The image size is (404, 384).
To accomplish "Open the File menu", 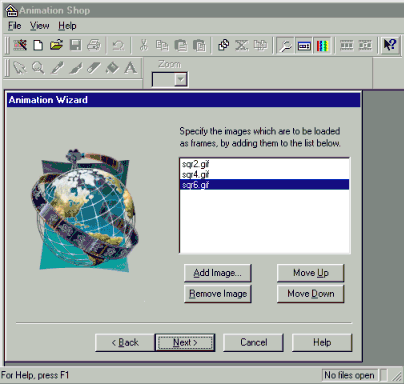I will pyautogui.click(x=15, y=26).
